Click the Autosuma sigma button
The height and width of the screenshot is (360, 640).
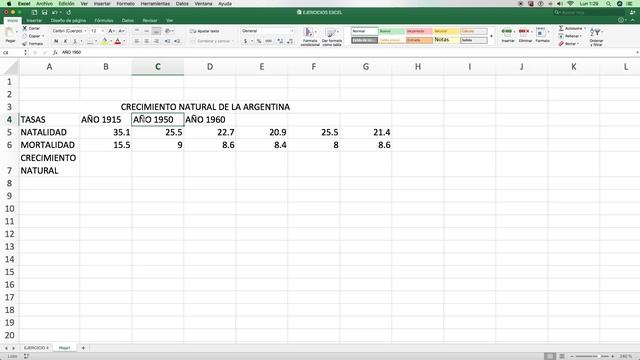coord(572,28)
